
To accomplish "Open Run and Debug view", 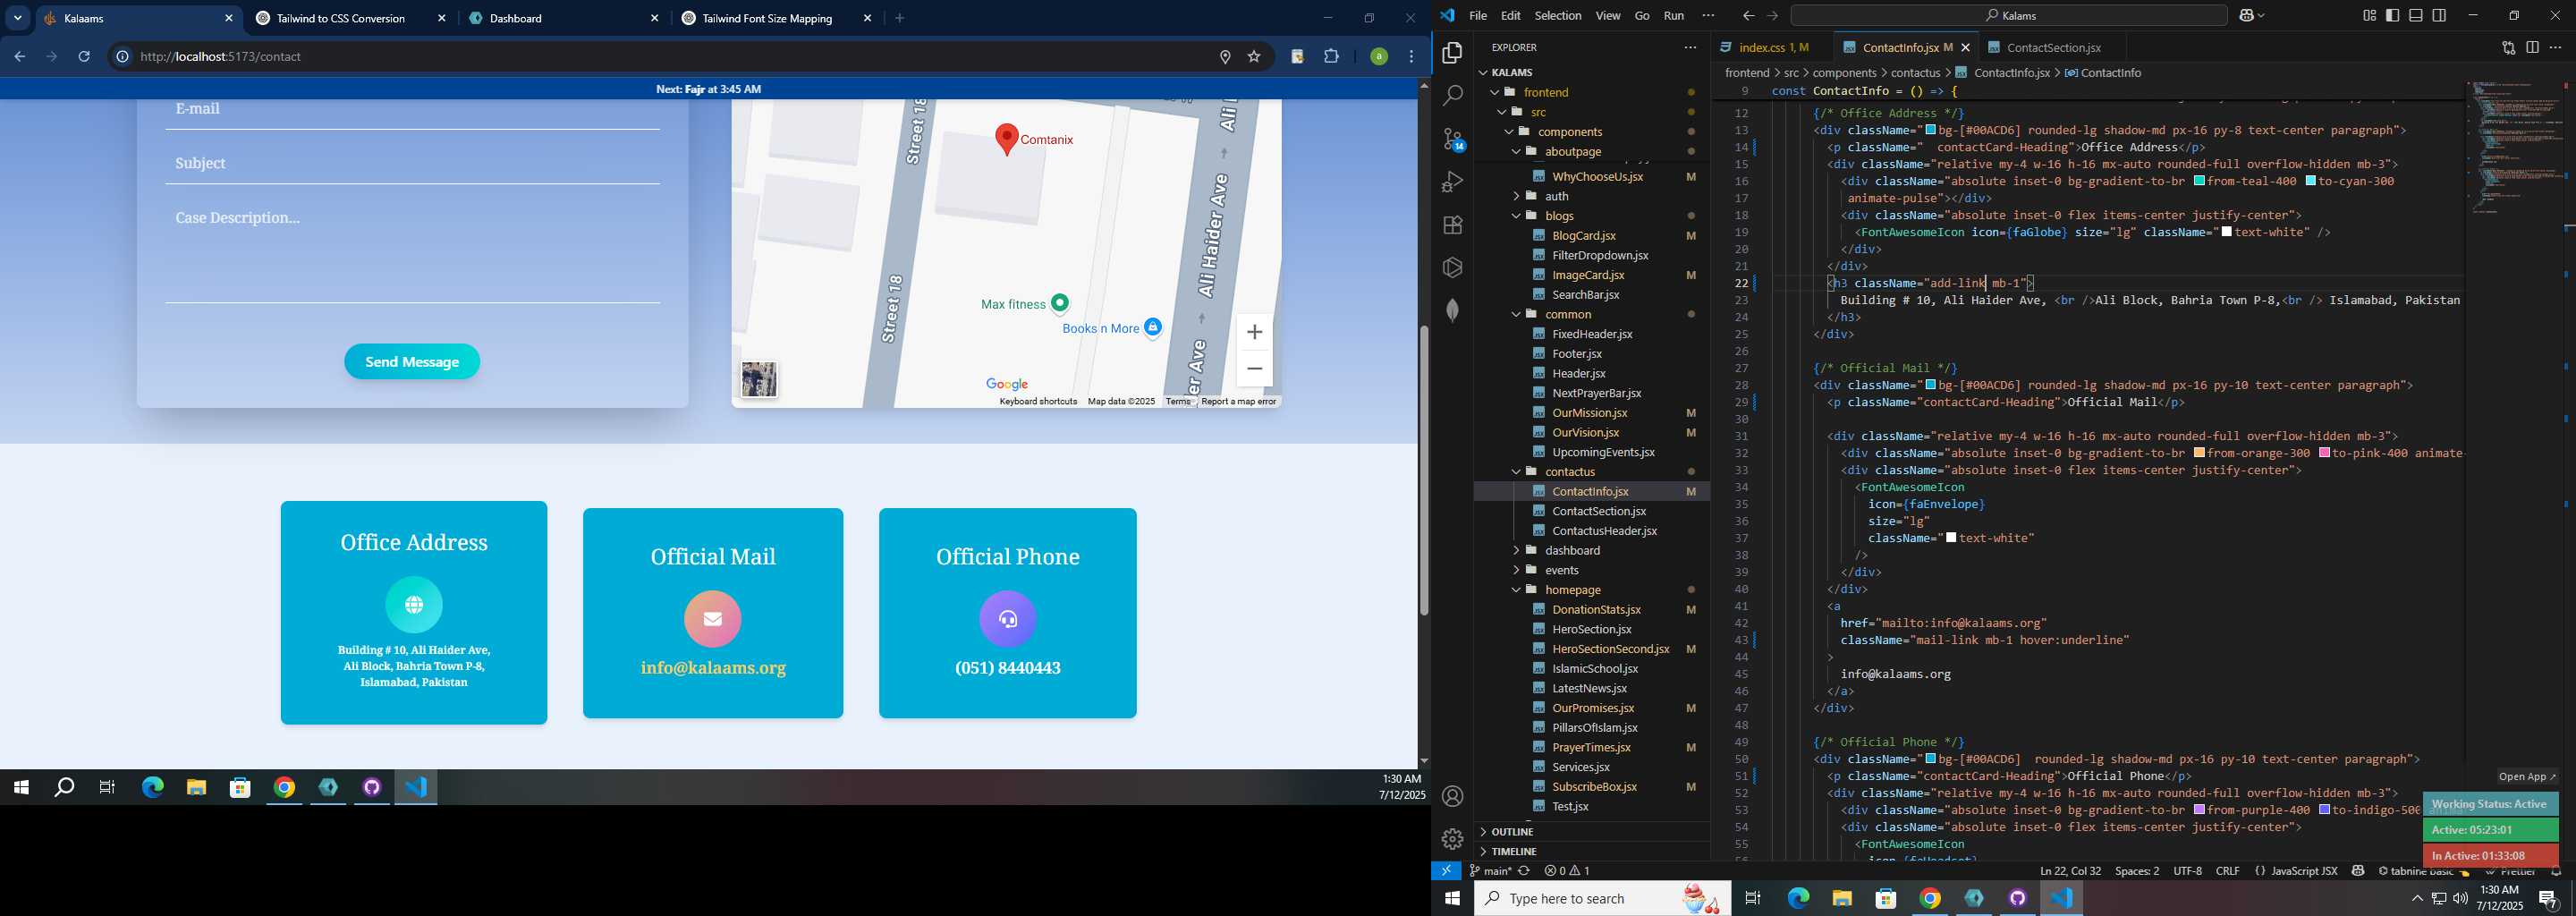I will (x=1452, y=182).
